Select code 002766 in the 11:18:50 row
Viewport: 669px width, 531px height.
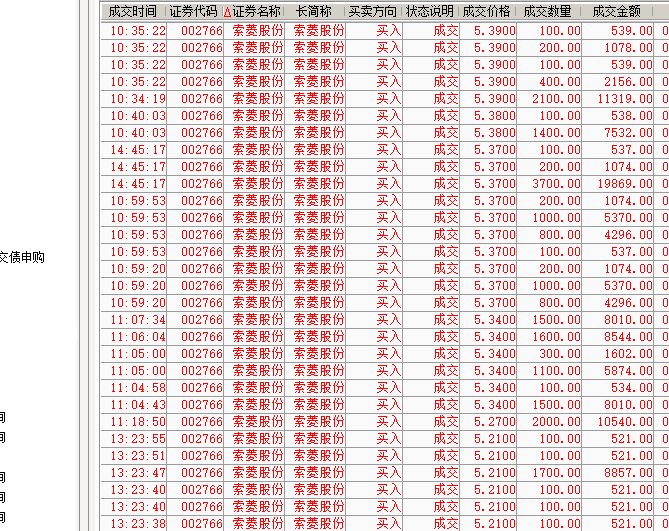tap(195, 422)
